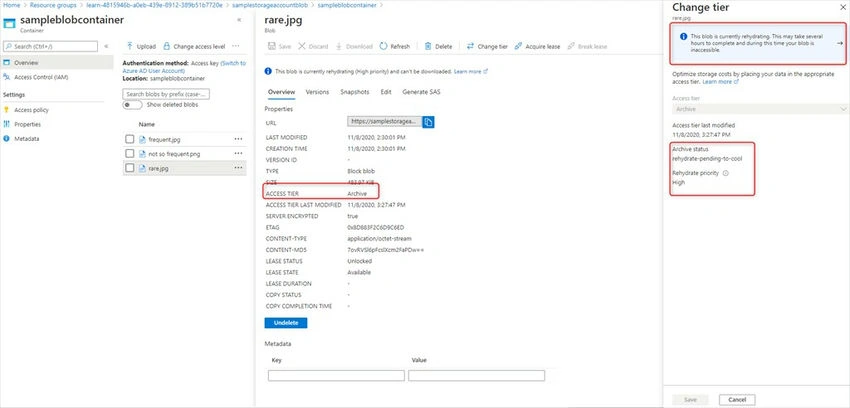Switch to the Edit tab
Image resolution: width=850 pixels, height=408 pixels.
(x=386, y=92)
